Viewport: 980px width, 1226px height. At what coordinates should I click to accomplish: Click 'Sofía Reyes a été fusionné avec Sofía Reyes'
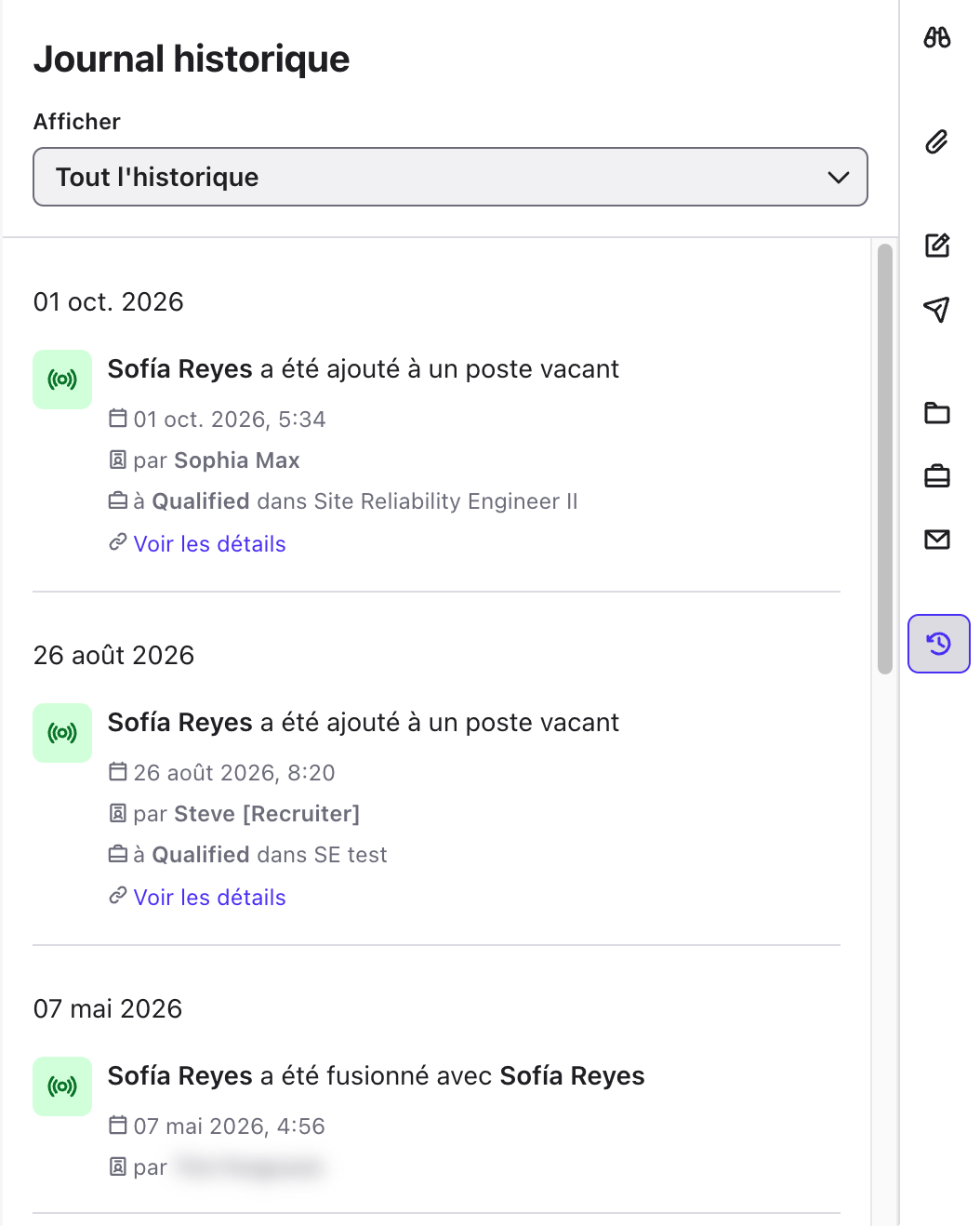(x=376, y=1076)
